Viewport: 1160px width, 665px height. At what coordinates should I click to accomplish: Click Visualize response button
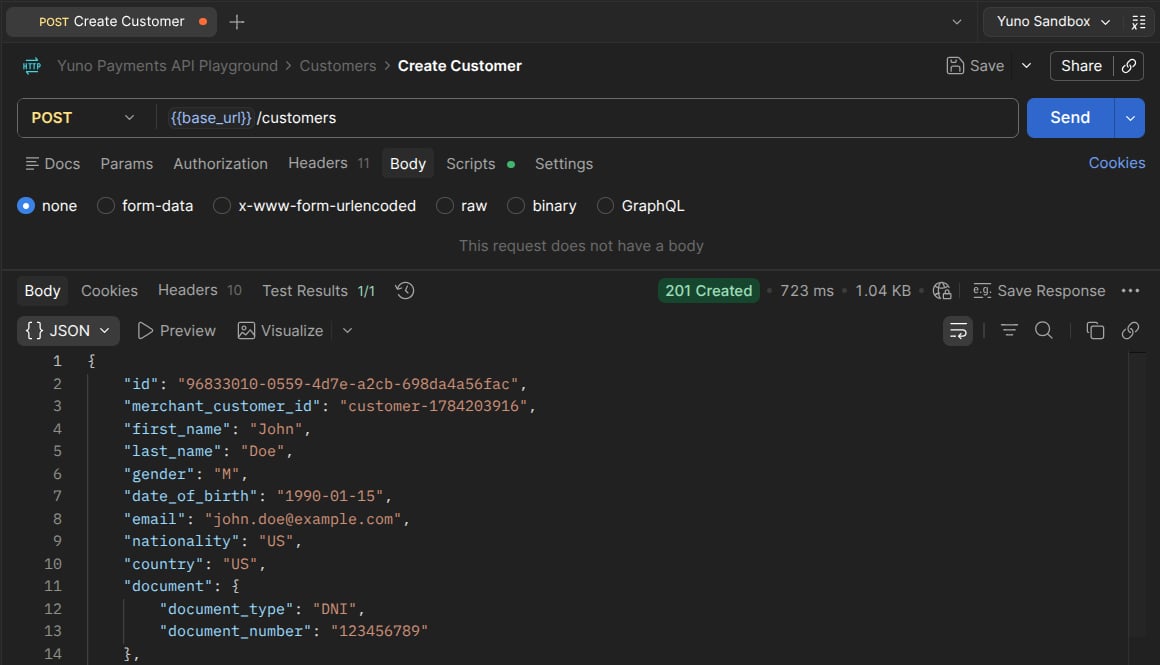tap(280, 331)
